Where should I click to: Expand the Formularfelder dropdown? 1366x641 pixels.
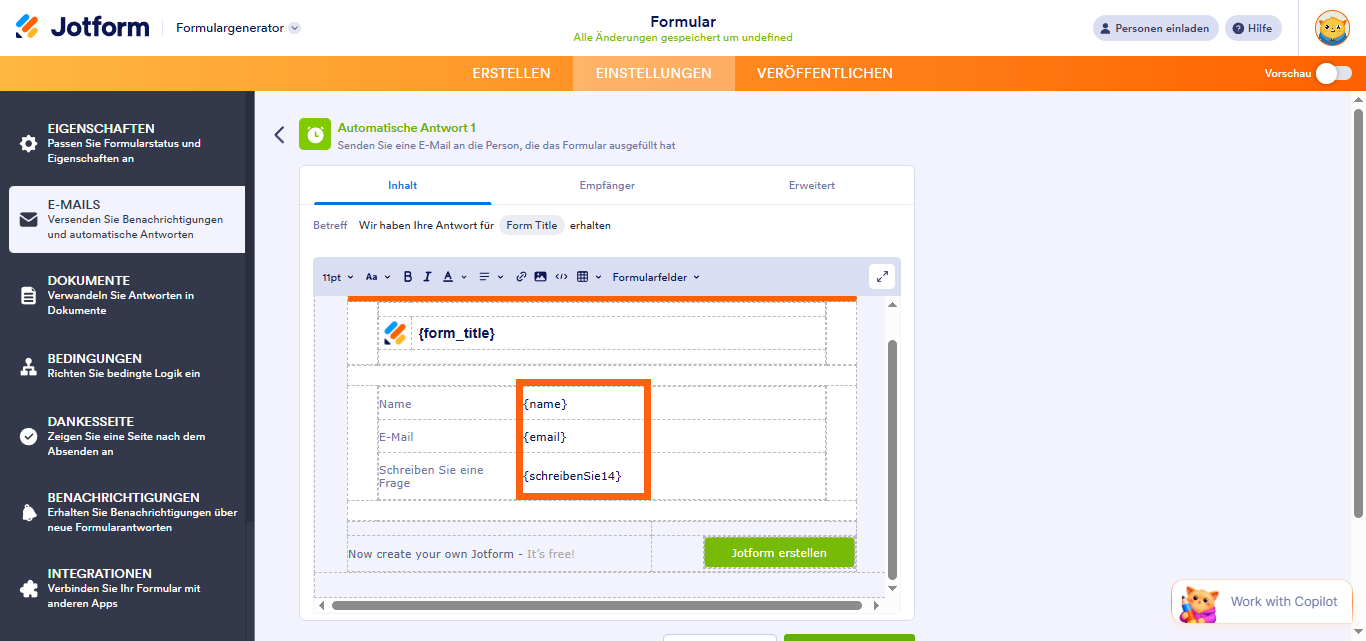(656, 277)
